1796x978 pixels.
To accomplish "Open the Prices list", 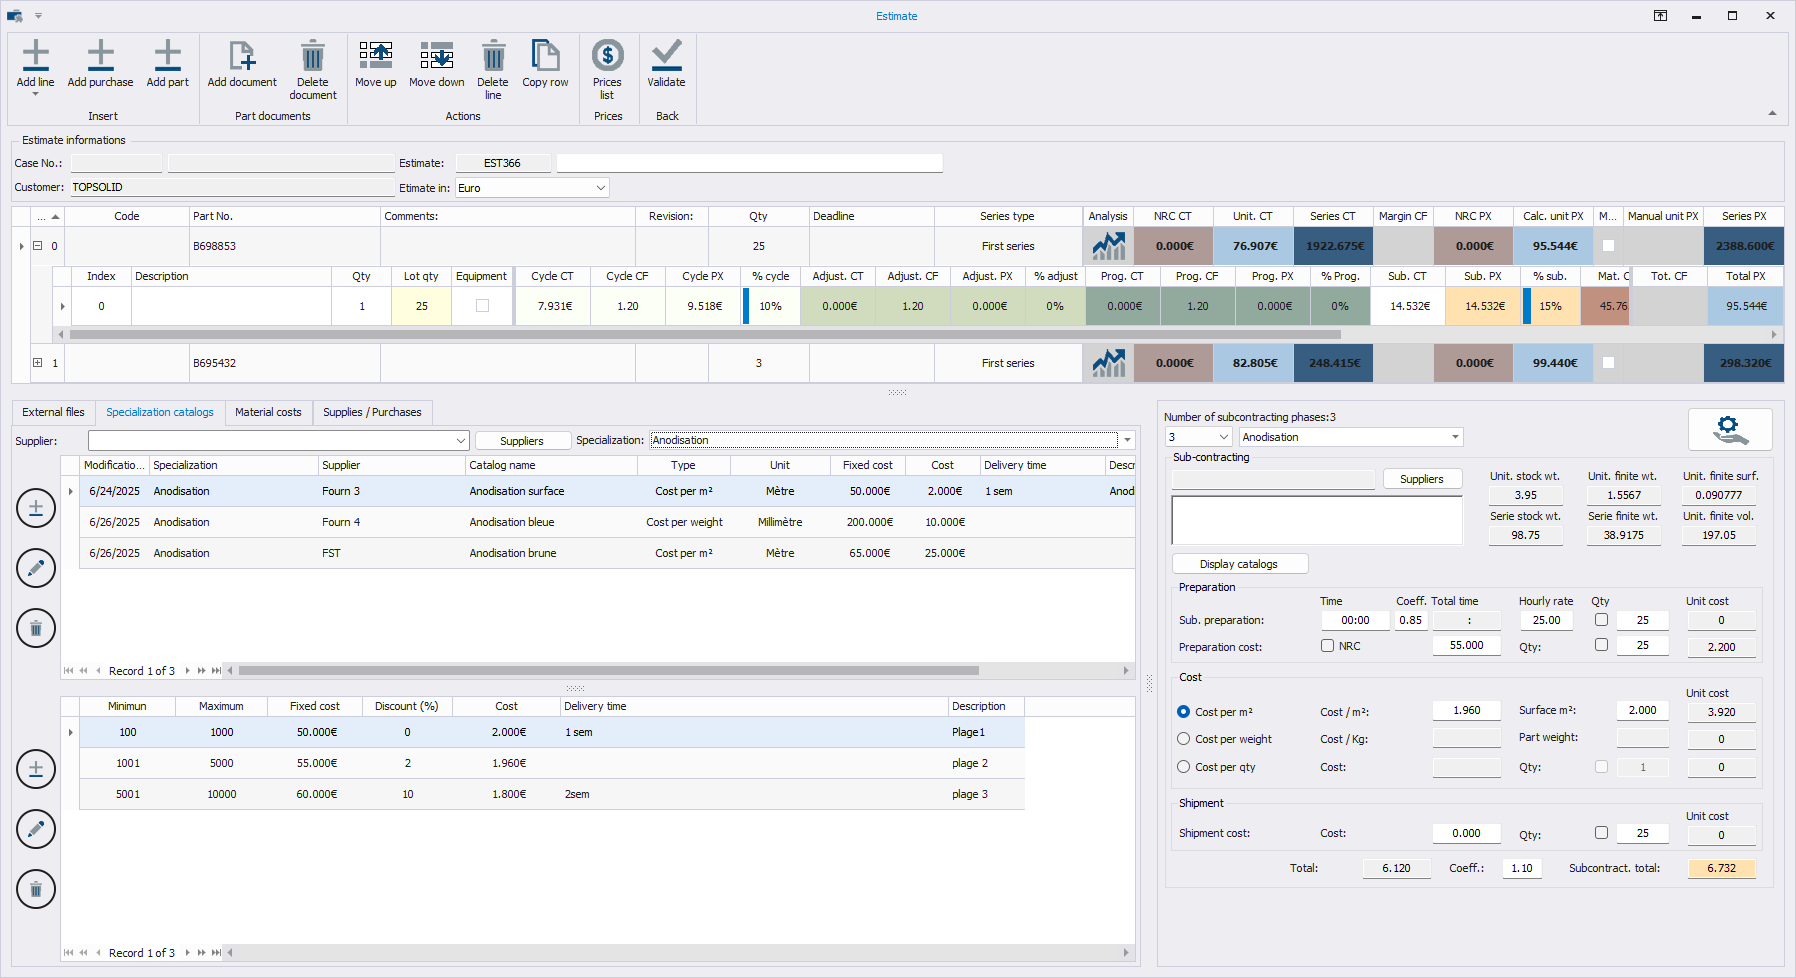I will pos(607,56).
